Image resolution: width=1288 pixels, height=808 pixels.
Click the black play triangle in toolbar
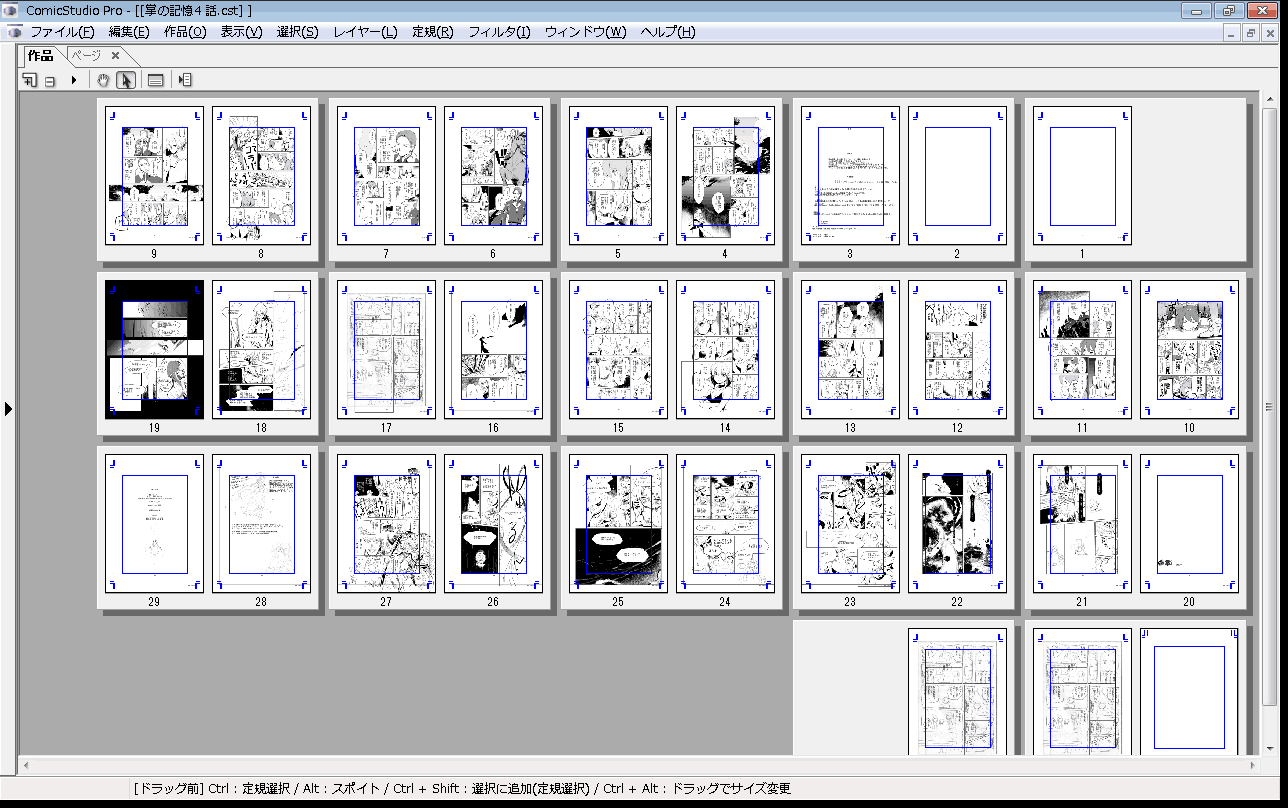[x=73, y=80]
